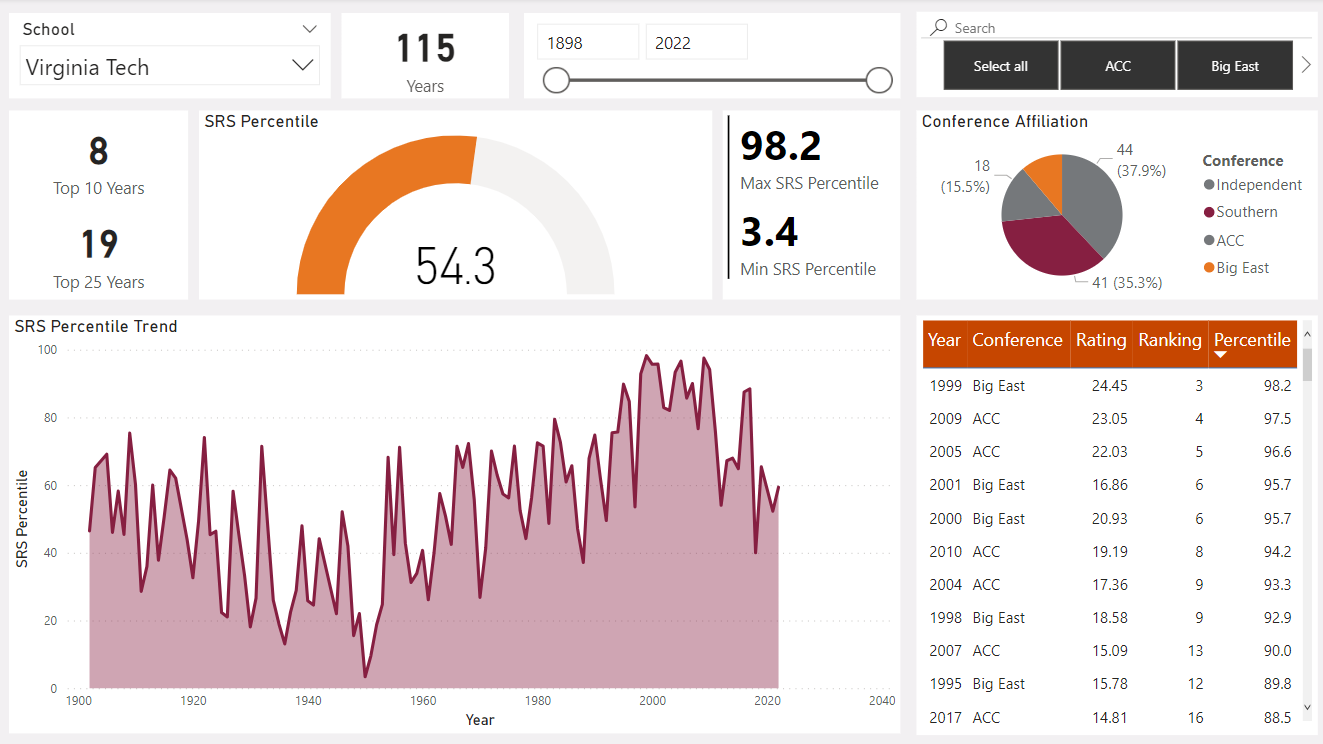1323x744 pixels.
Task: Select the 2001 row year cell
Action: 945,485
